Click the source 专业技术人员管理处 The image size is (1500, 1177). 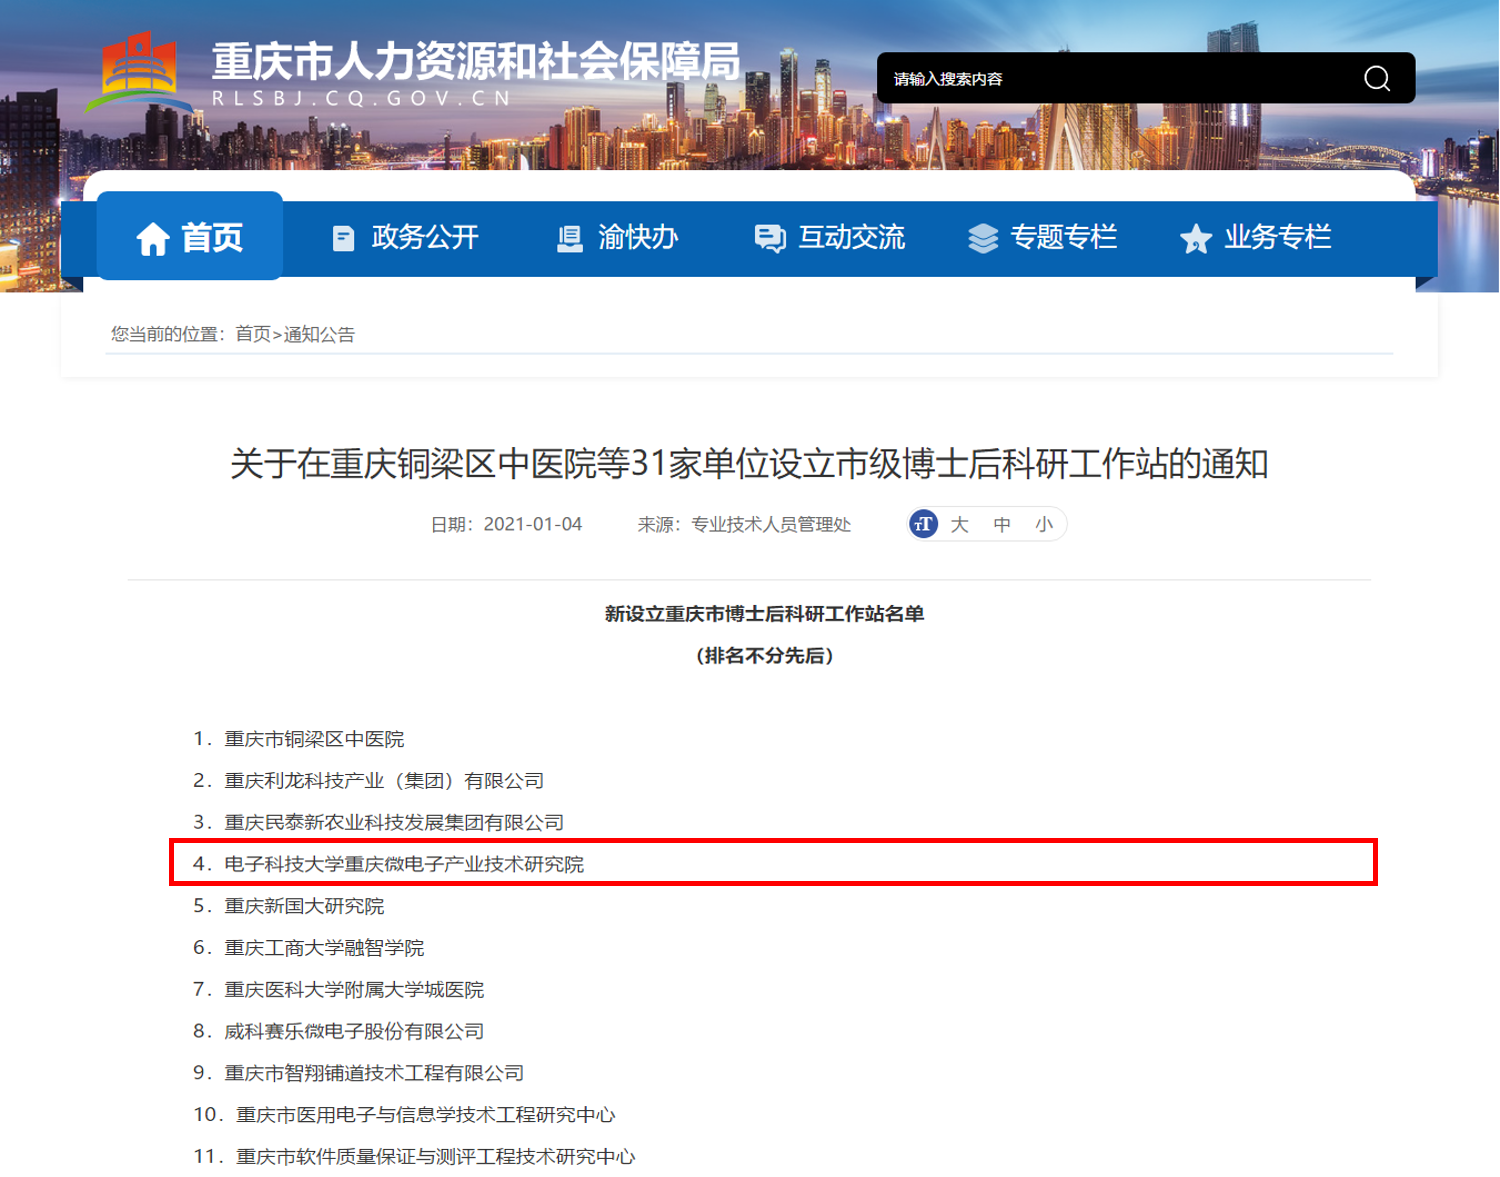tap(771, 525)
